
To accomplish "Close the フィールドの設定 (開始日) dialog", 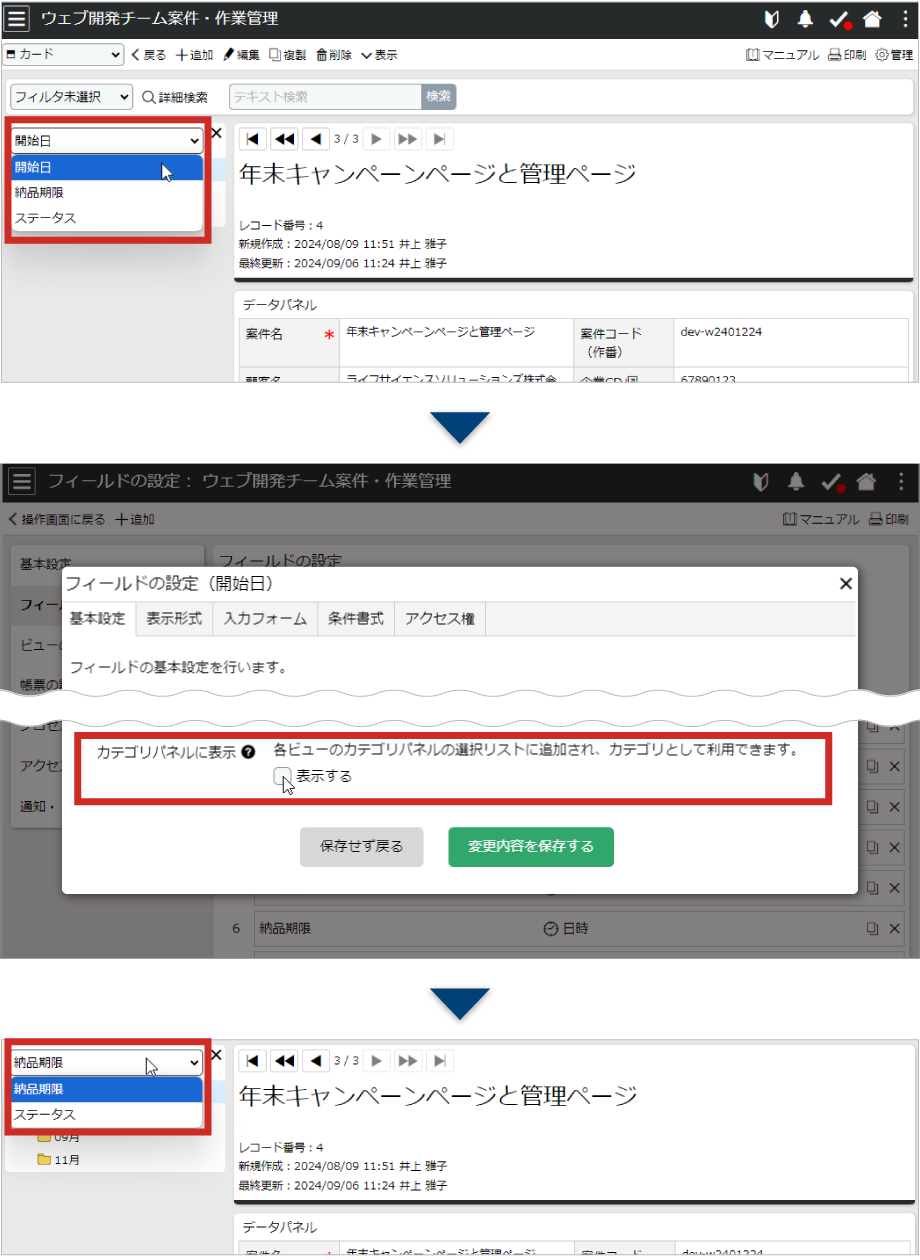I will [x=845, y=584].
